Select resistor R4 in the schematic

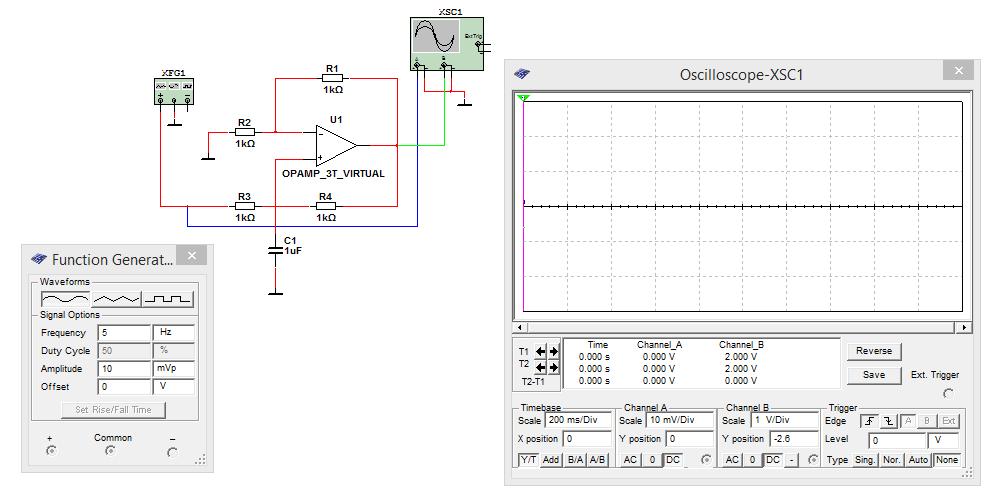pos(325,205)
